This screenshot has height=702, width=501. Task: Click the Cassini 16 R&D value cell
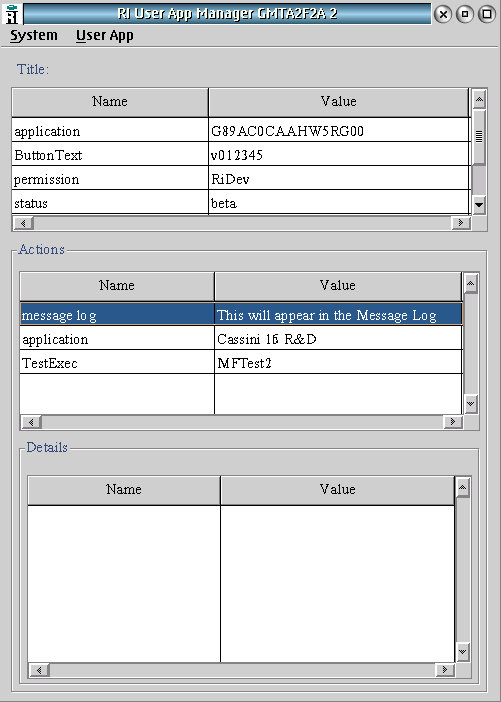point(338,338)
